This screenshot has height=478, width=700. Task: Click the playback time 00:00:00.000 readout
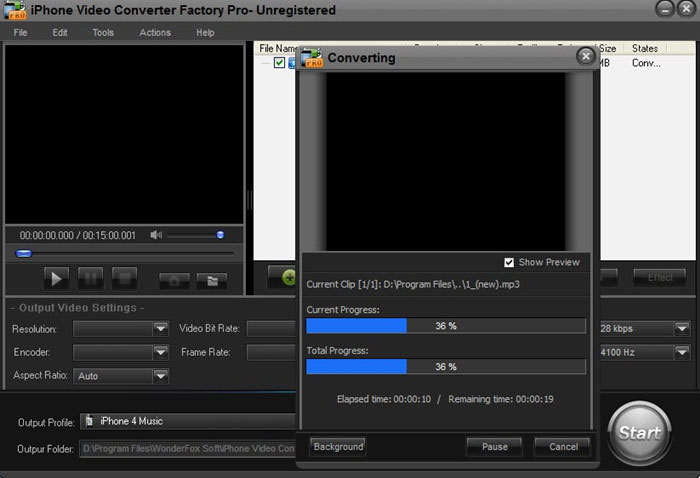[46, 235]
